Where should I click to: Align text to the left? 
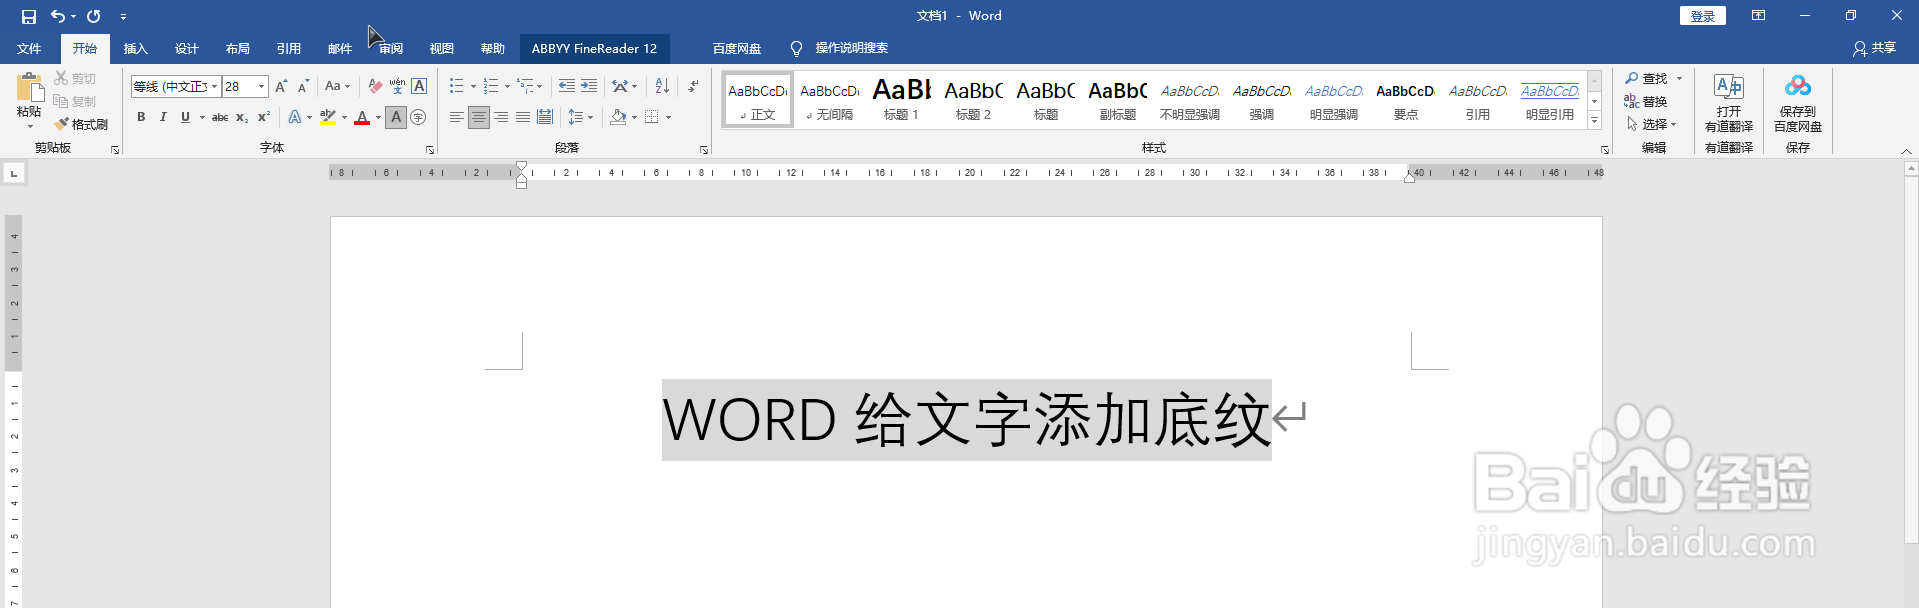point(457,117)
